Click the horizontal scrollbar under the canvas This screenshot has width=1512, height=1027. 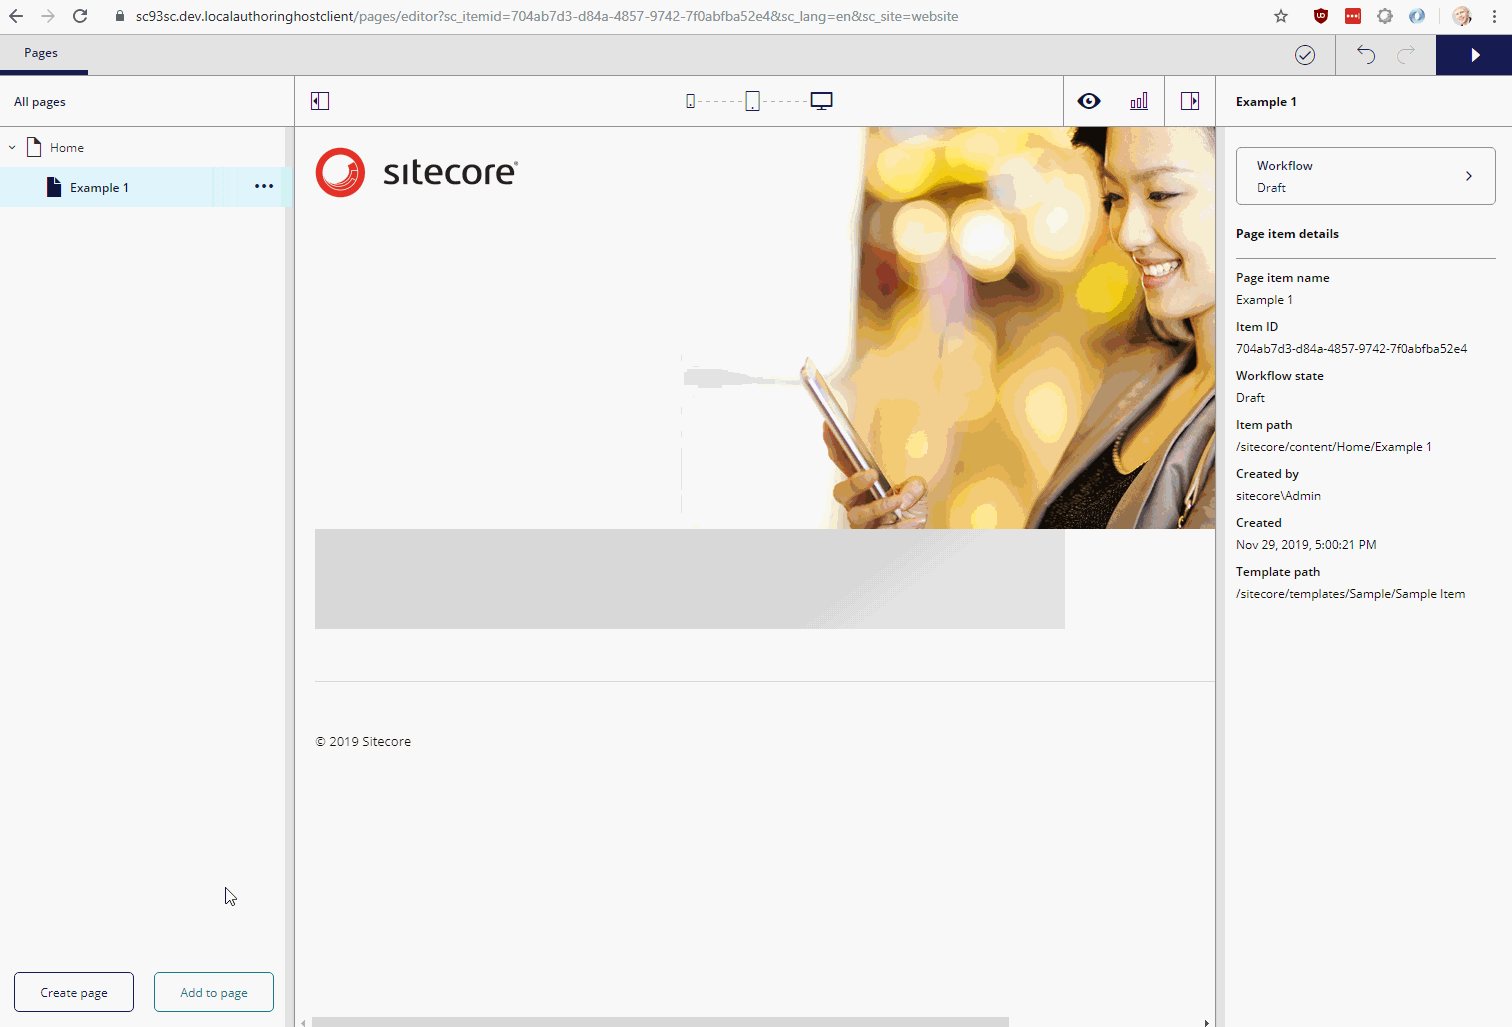(x=660, y=1022)
